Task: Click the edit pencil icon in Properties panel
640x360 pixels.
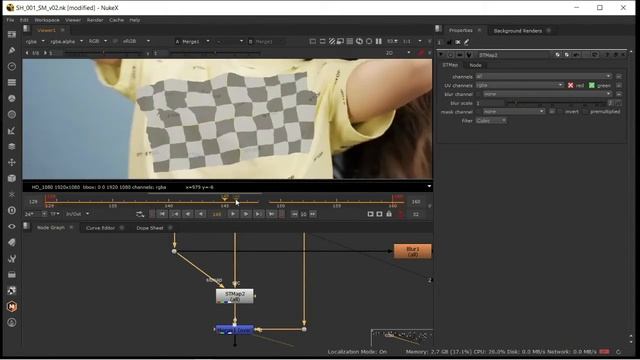Action: click(x=467, y=42)
